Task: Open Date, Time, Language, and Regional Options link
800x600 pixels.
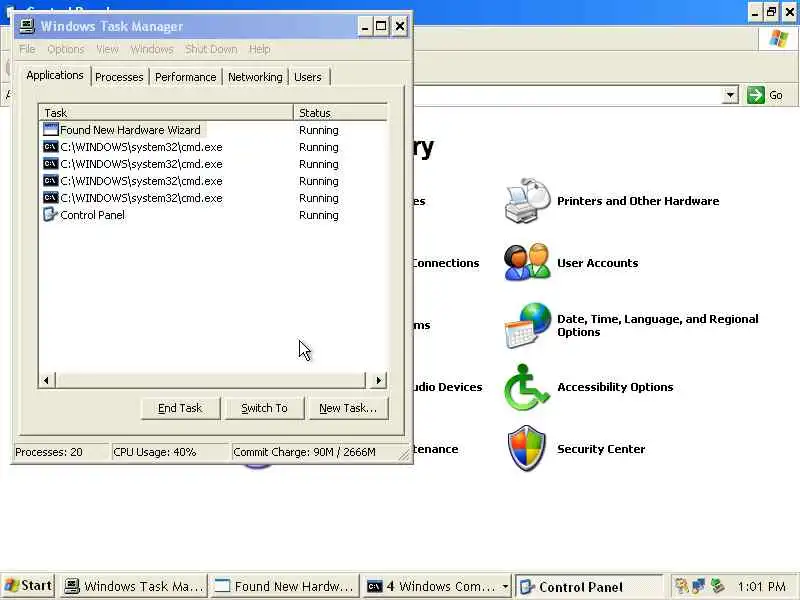Action: (x=658, y=325)
